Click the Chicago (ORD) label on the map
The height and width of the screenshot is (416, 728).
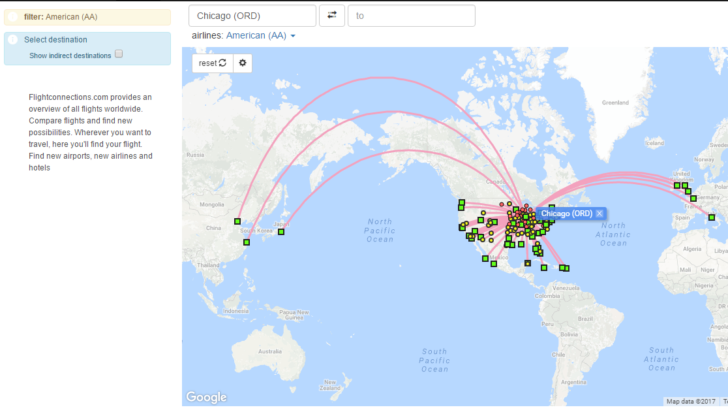point(566,214)
